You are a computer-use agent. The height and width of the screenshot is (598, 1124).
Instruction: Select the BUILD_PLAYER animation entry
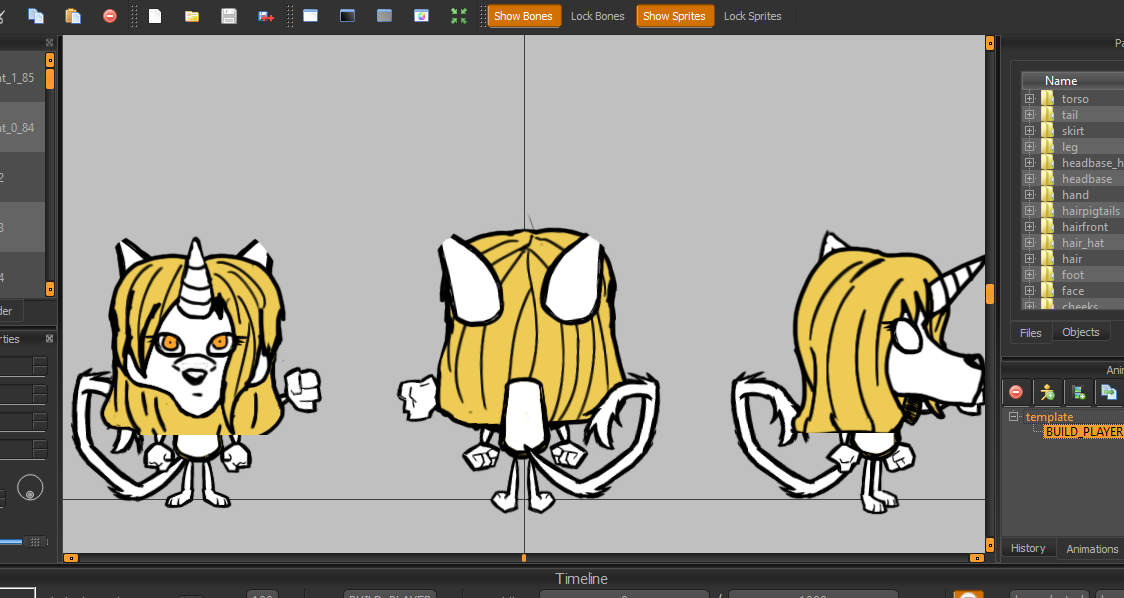pos(1083,432)
